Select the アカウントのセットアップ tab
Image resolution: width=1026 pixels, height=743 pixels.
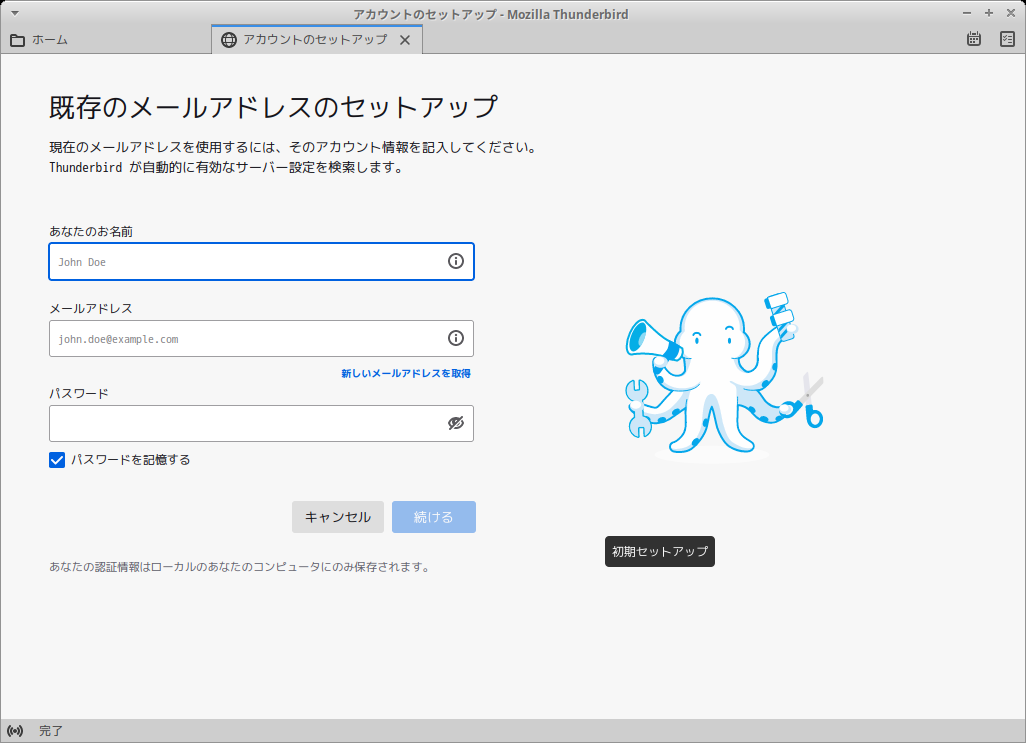[316, 40]
